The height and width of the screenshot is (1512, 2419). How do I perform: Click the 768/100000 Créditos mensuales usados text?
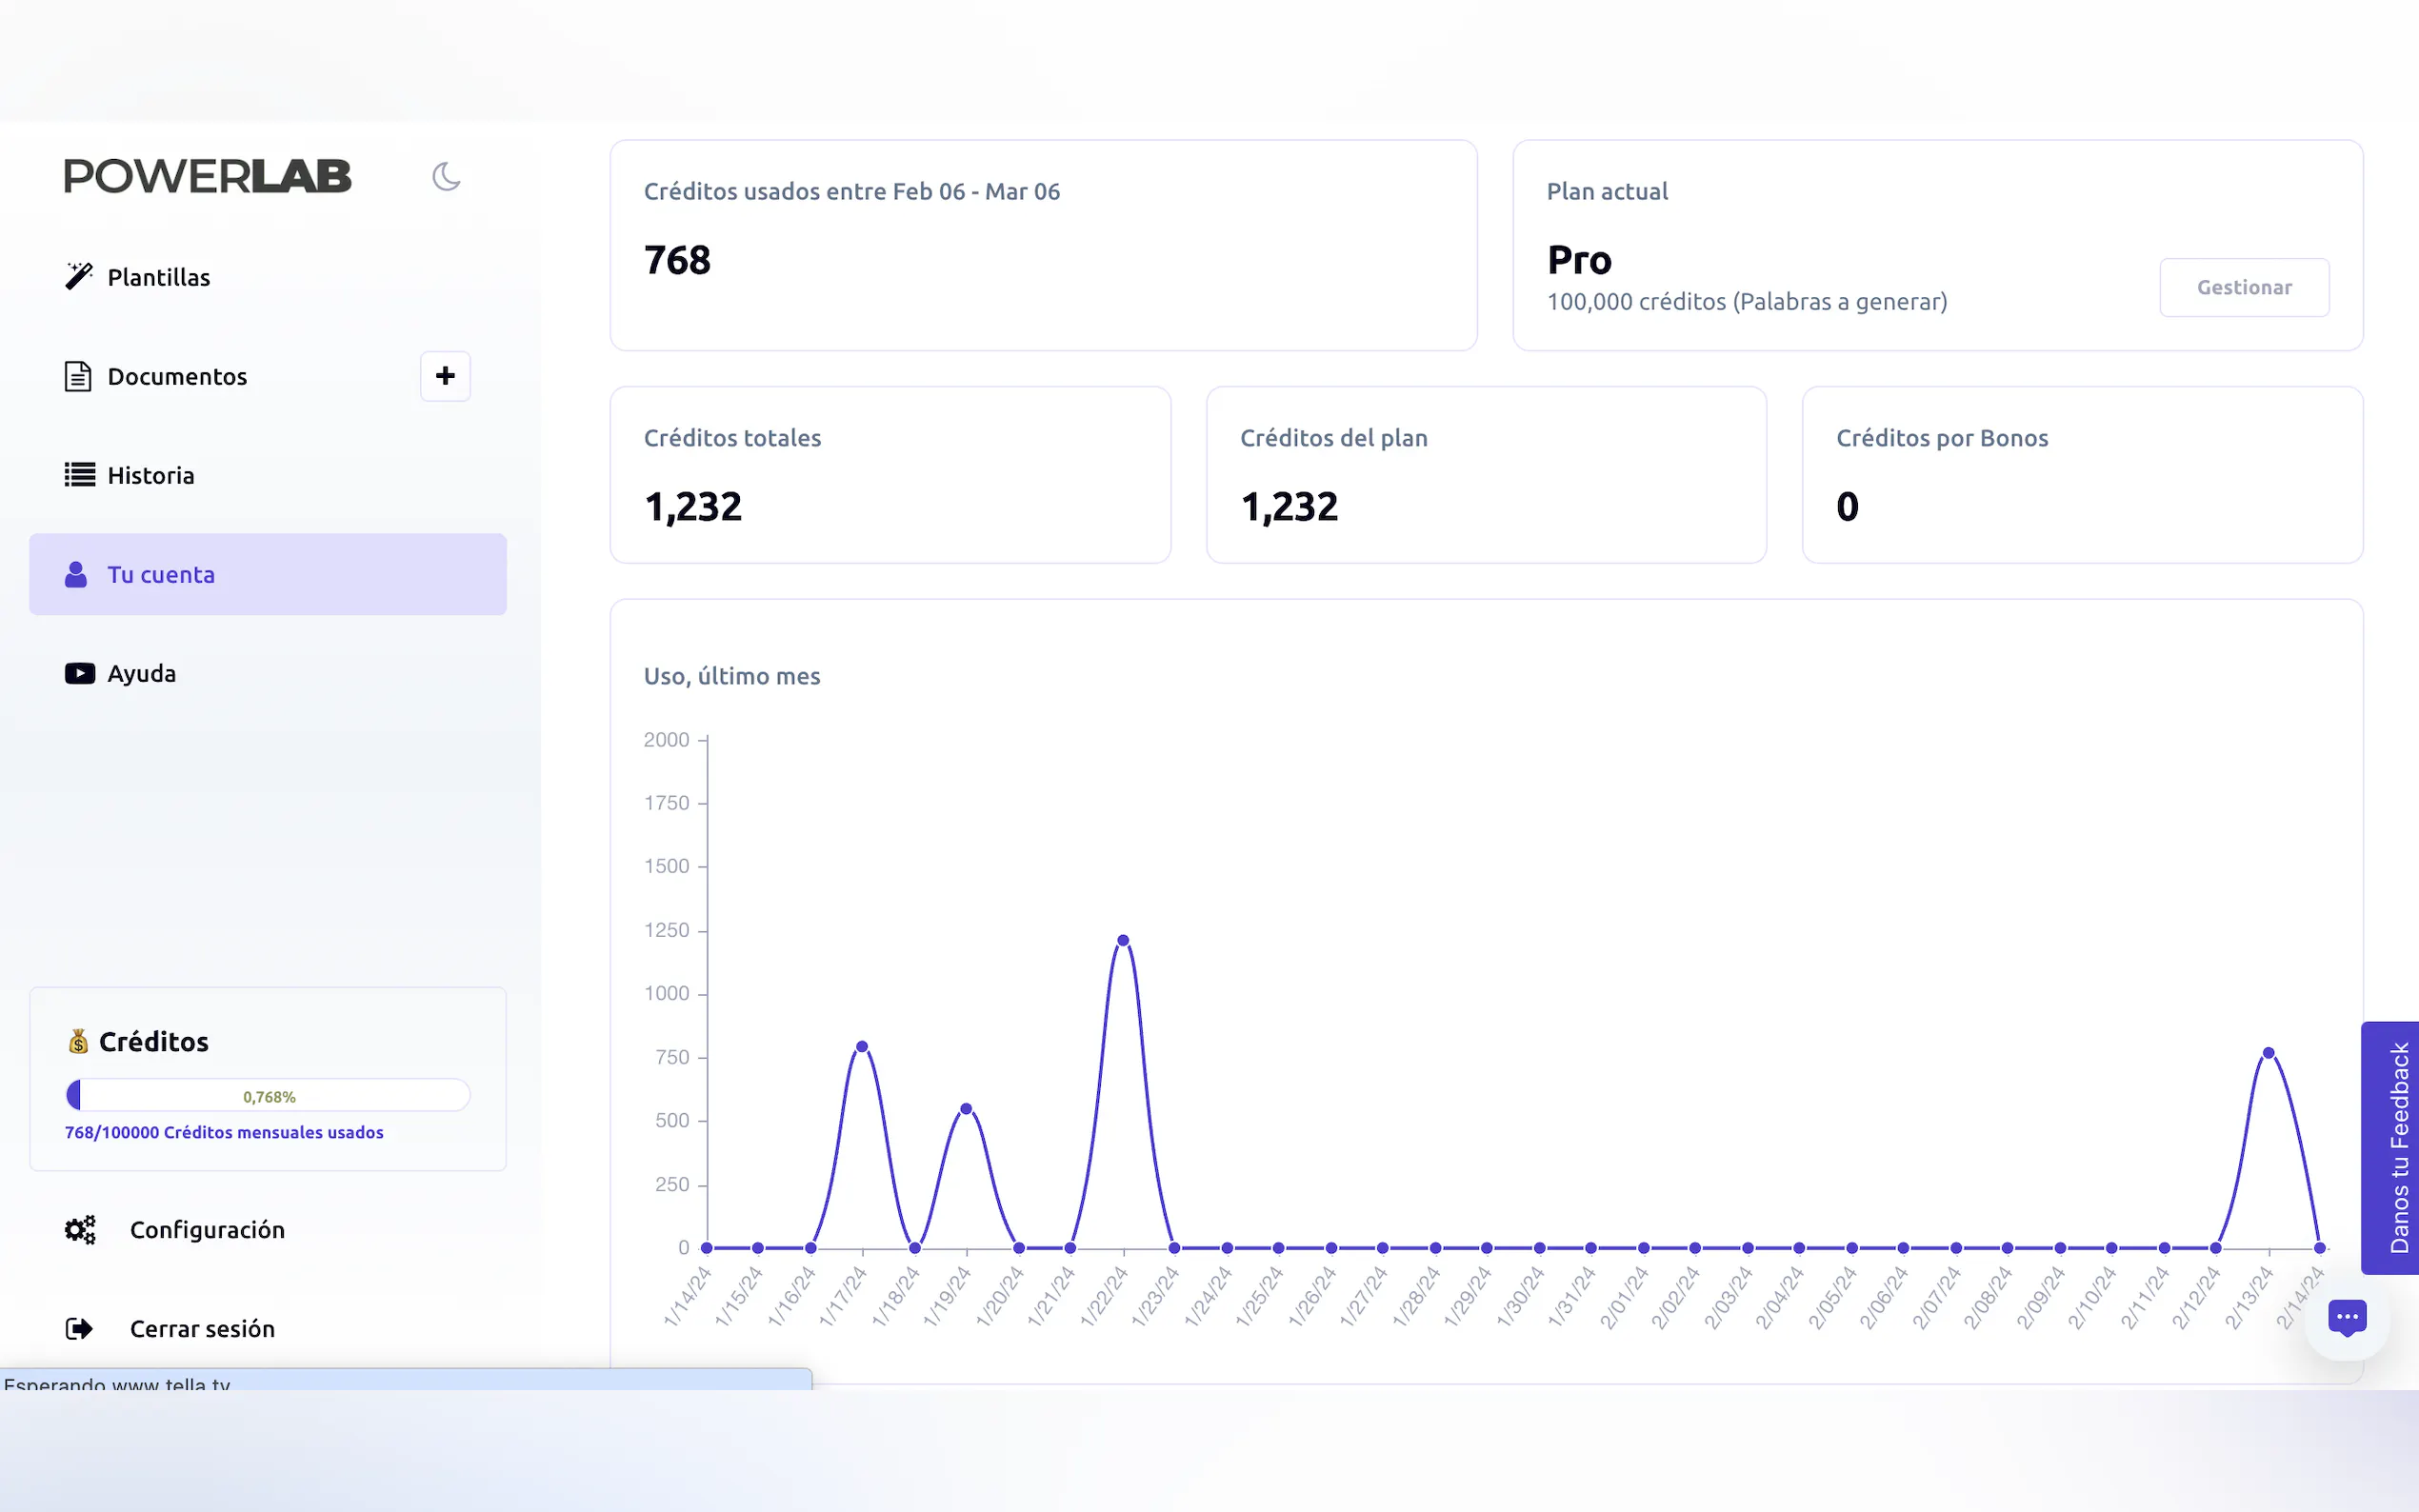click(224, 1132)
